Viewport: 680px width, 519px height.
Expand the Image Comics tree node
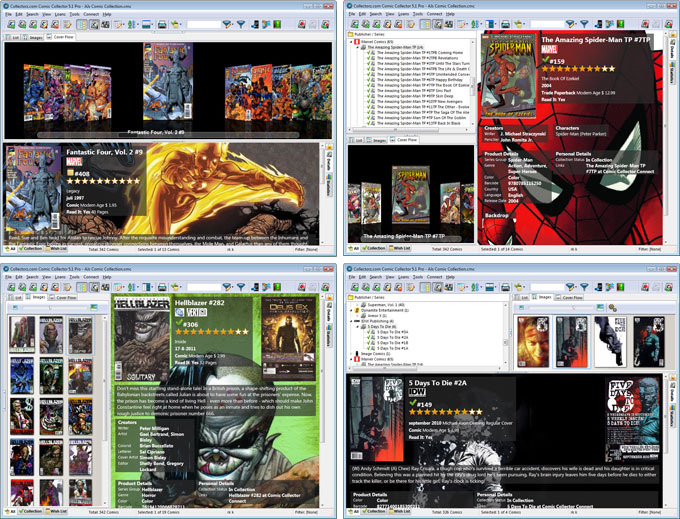point(350,352)
